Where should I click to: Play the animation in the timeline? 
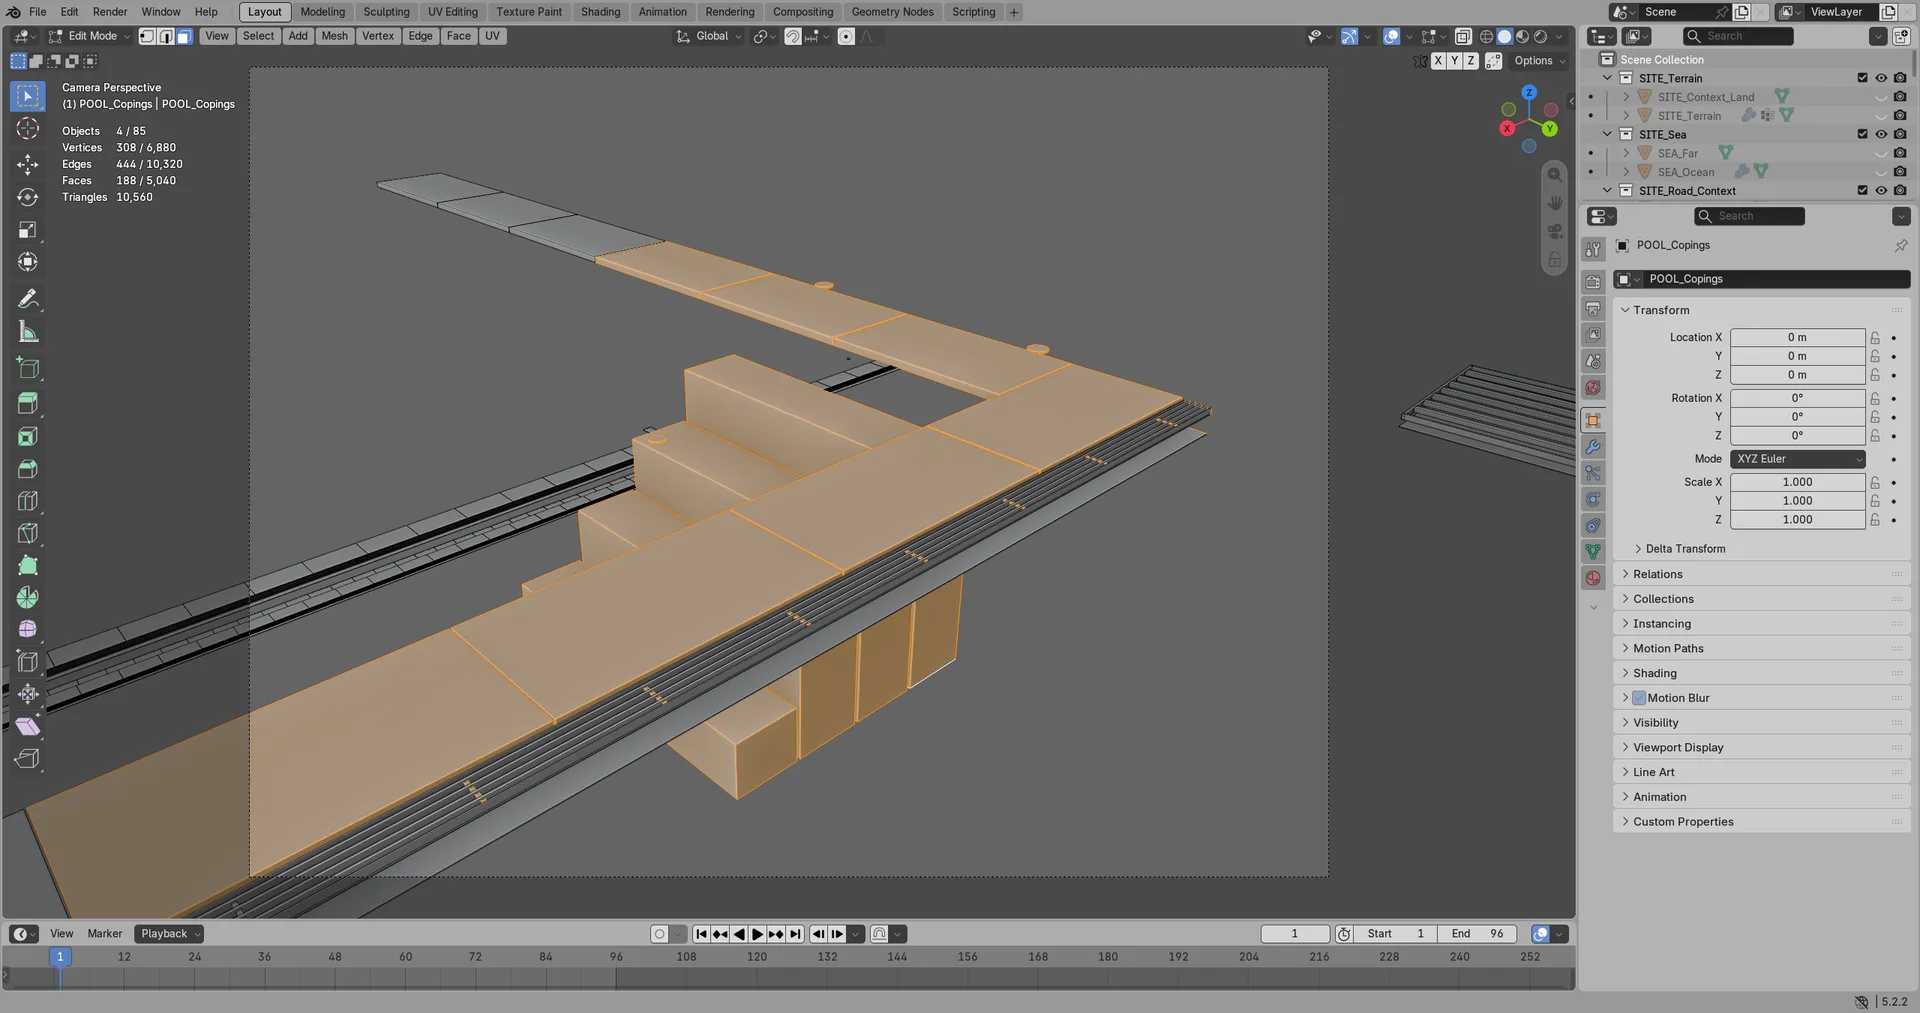(x=757, y=934)
